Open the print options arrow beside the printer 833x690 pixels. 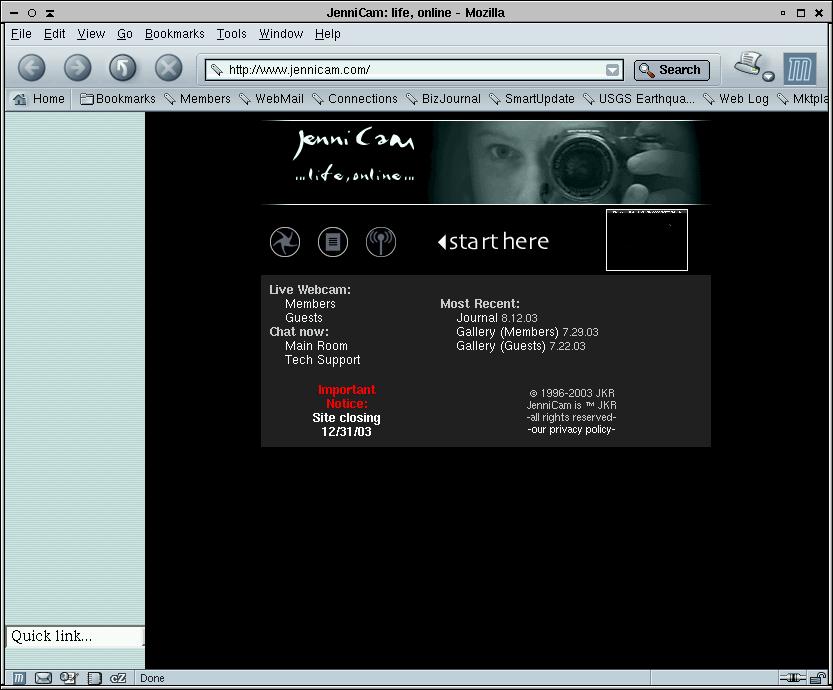click(x=768, y=77)
